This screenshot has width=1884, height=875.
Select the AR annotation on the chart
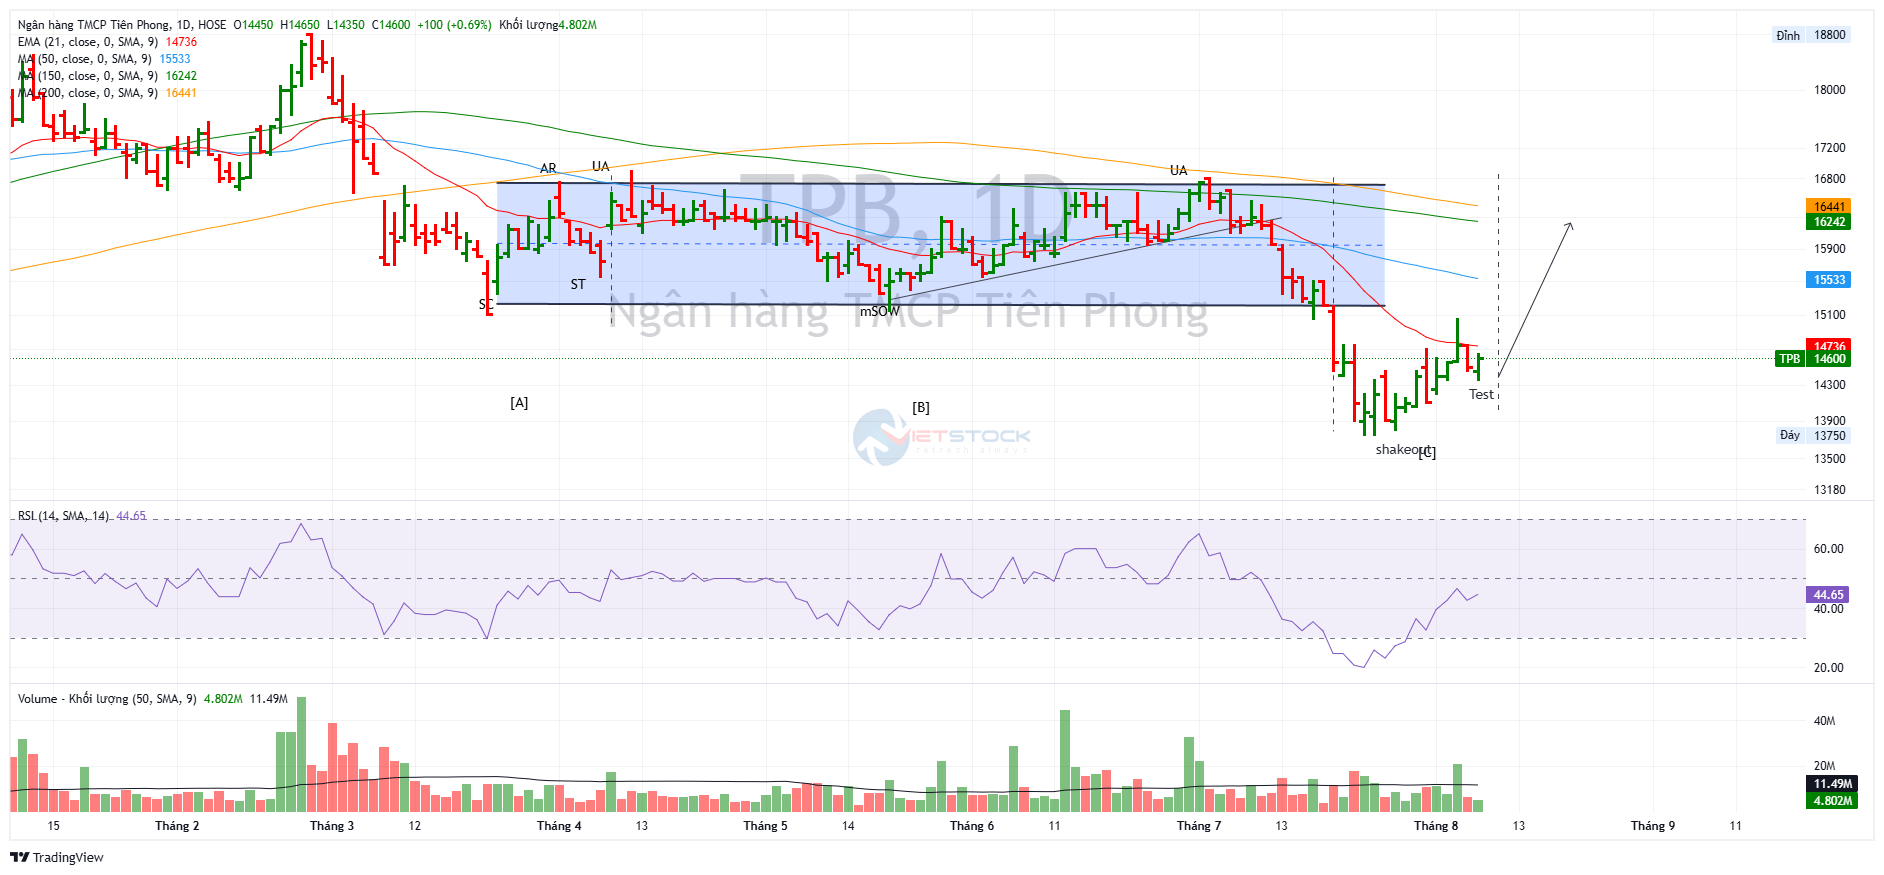pos(548,169)
